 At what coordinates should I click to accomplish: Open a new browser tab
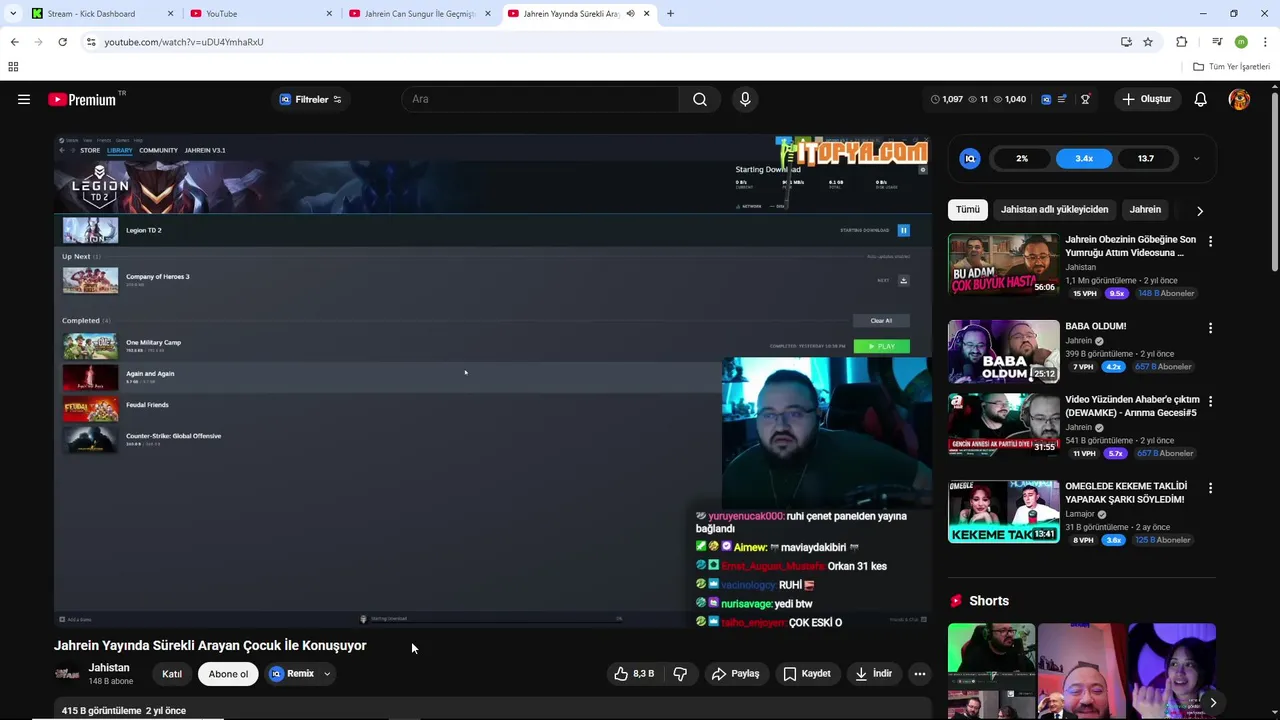coord(670,14)
